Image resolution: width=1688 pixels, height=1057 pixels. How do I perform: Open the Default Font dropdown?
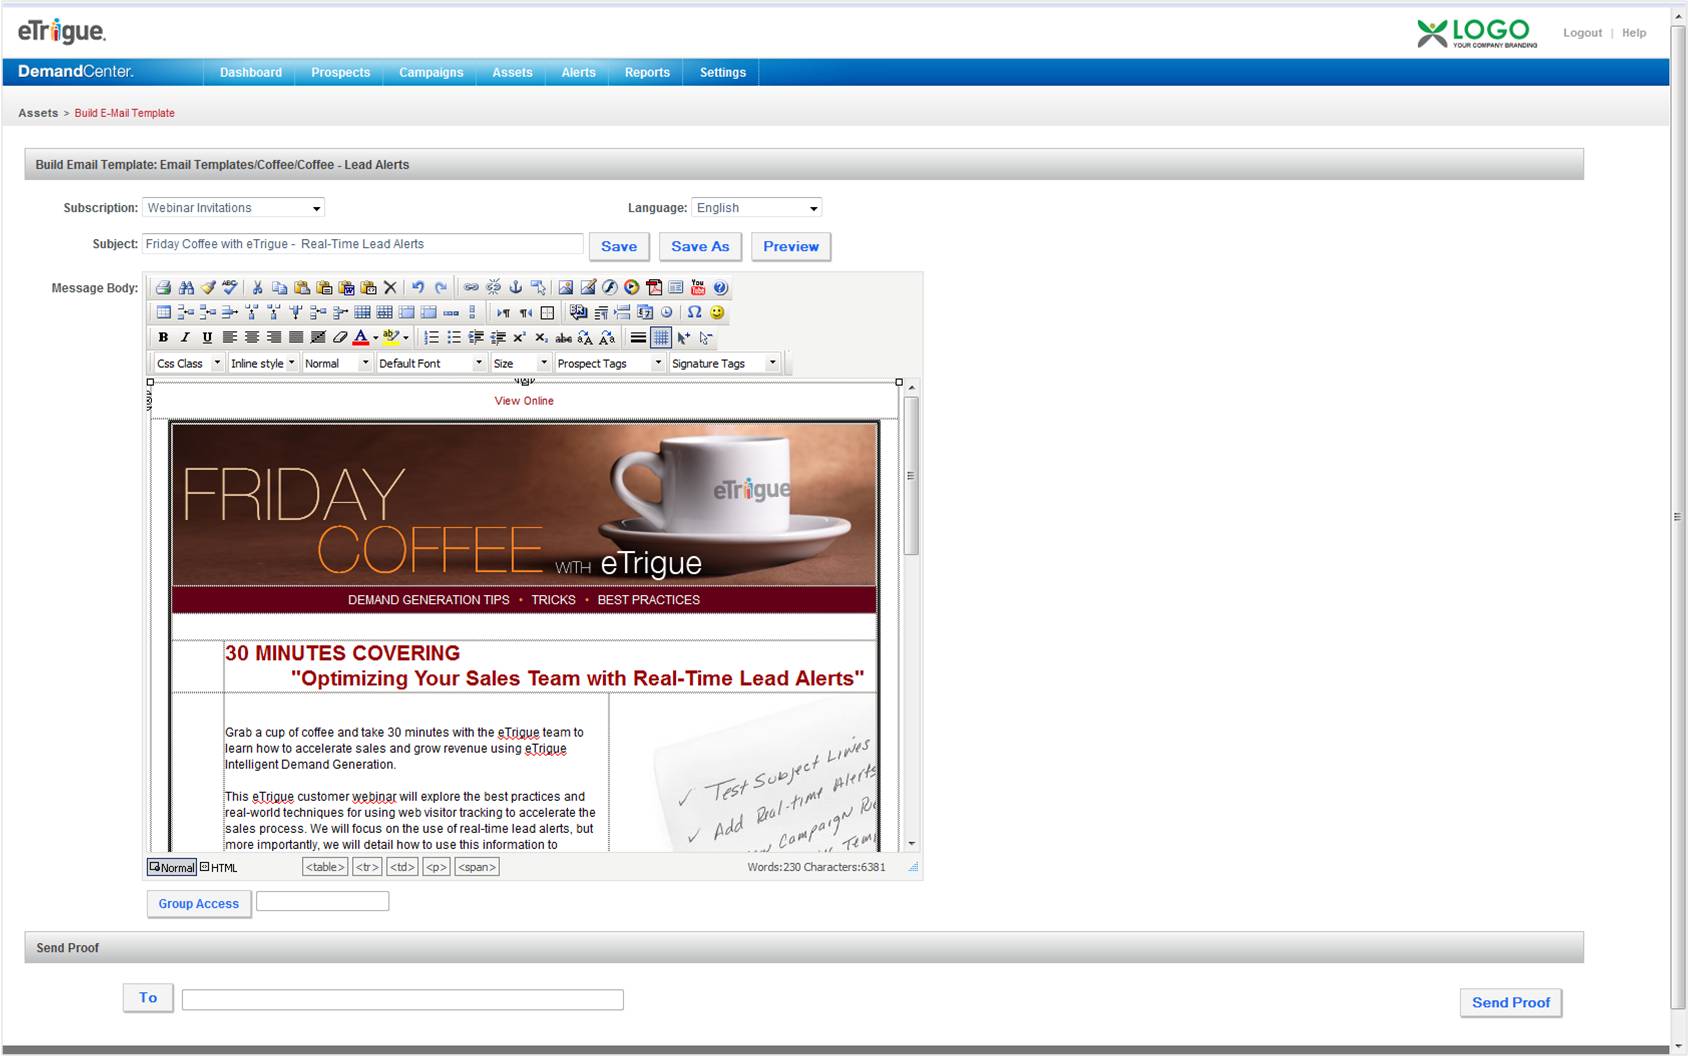[x=431, y=363]
